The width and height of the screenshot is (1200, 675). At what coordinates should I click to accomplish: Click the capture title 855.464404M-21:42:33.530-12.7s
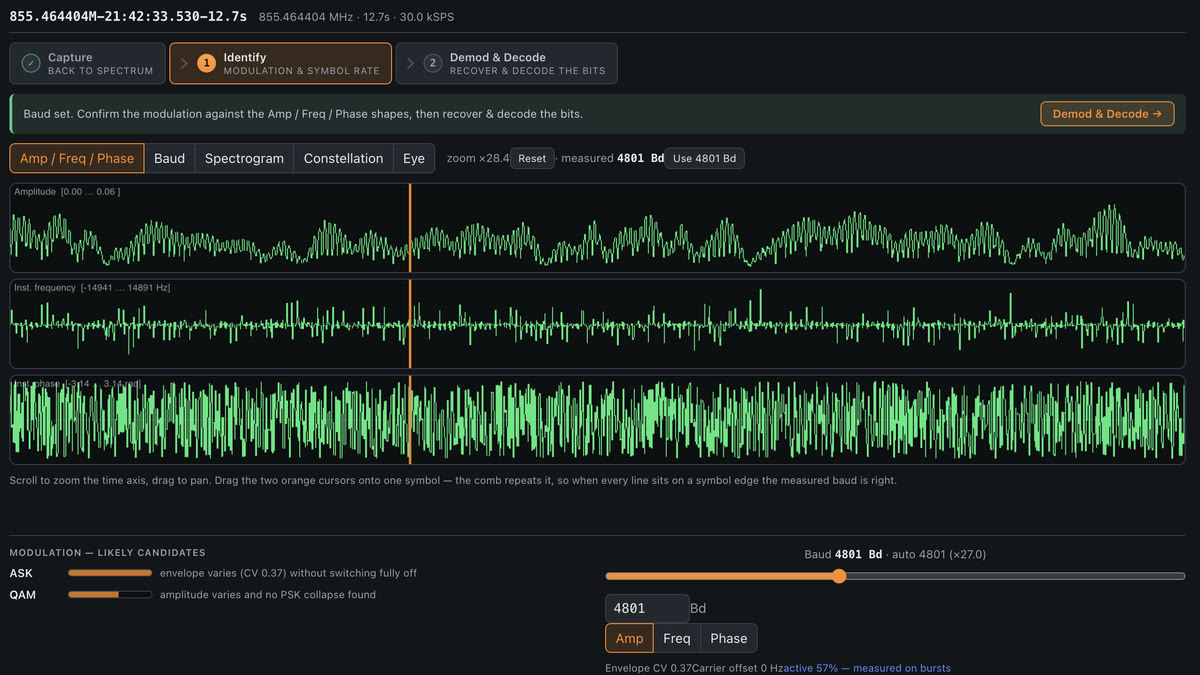click(x=128, y=16)
